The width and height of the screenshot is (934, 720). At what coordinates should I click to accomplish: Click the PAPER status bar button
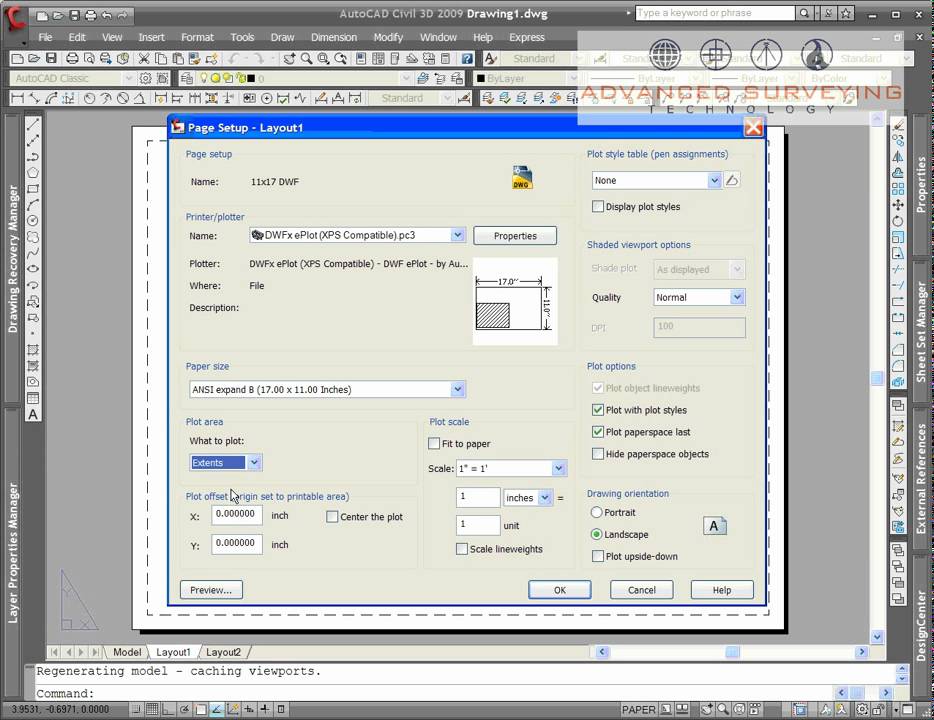(639, 709)
